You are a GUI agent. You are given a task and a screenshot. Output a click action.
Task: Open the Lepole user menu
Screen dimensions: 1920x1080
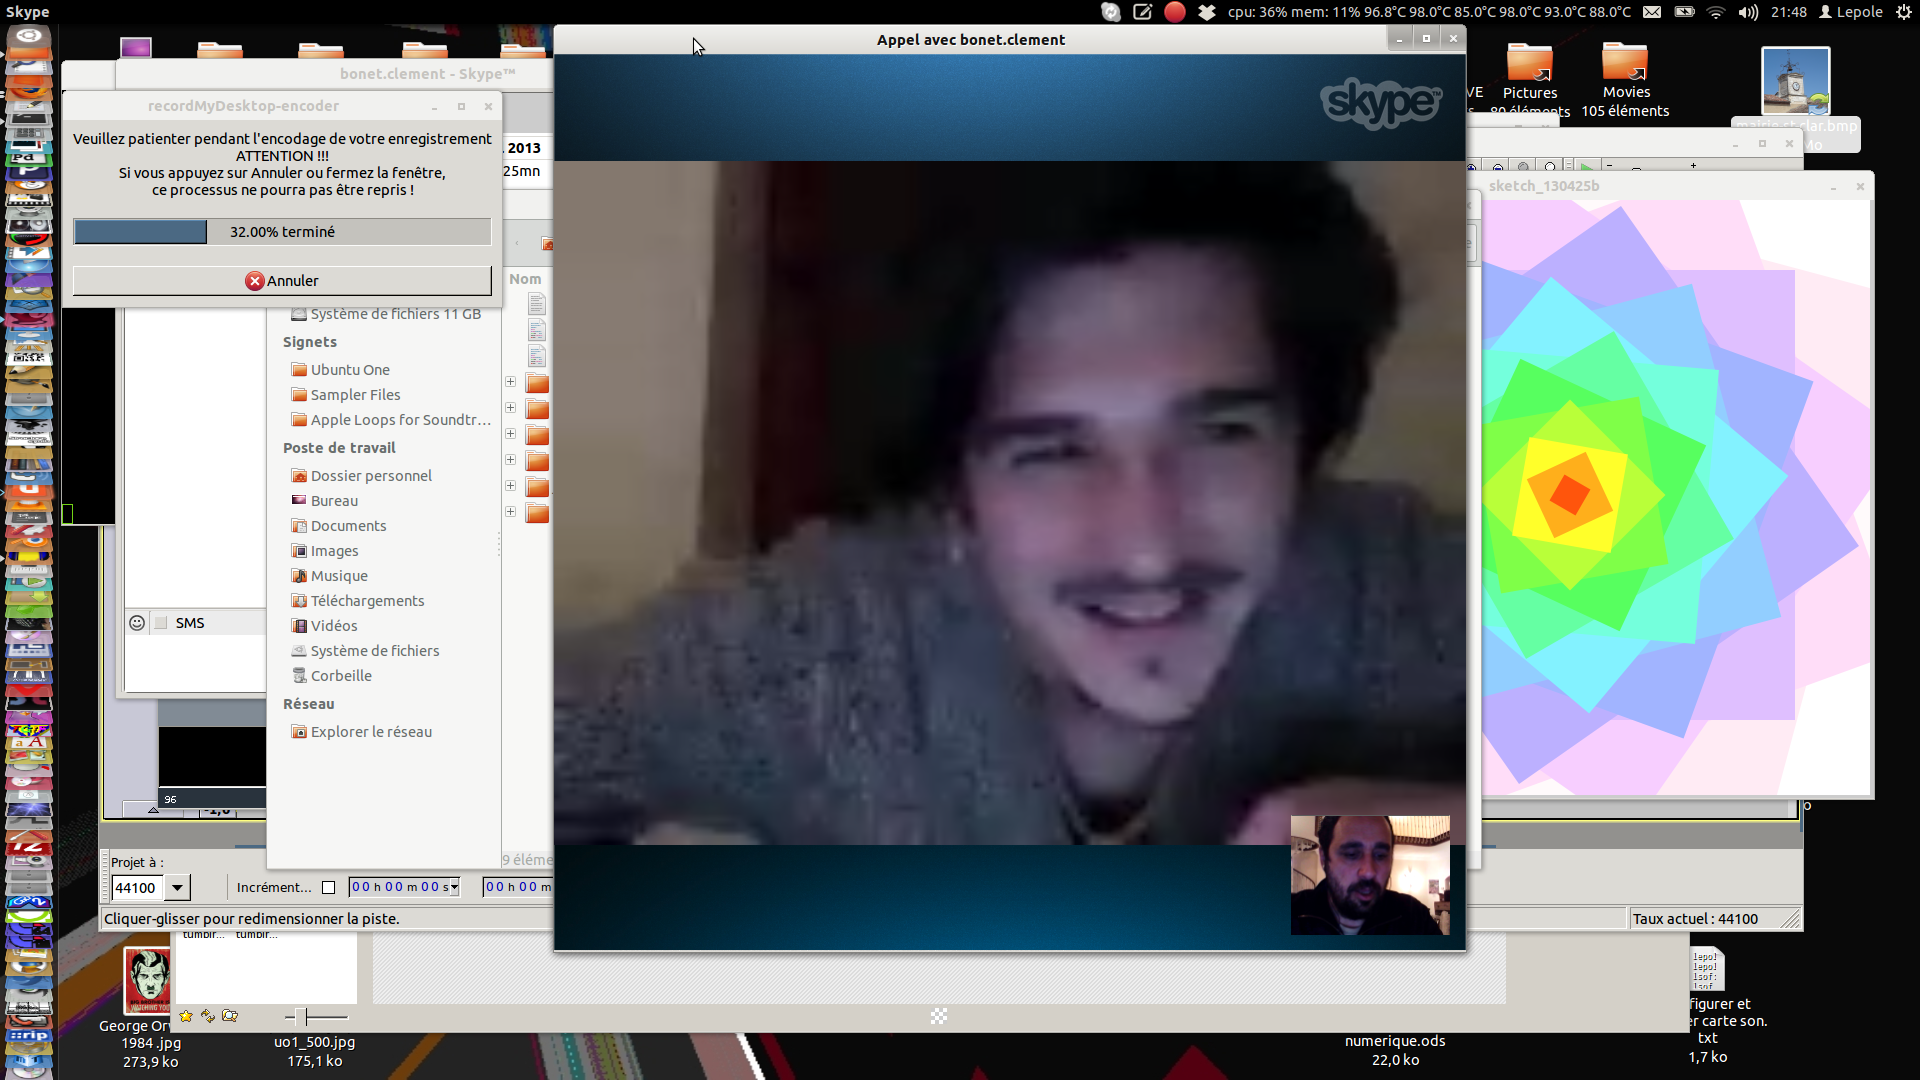(1851, 12)
